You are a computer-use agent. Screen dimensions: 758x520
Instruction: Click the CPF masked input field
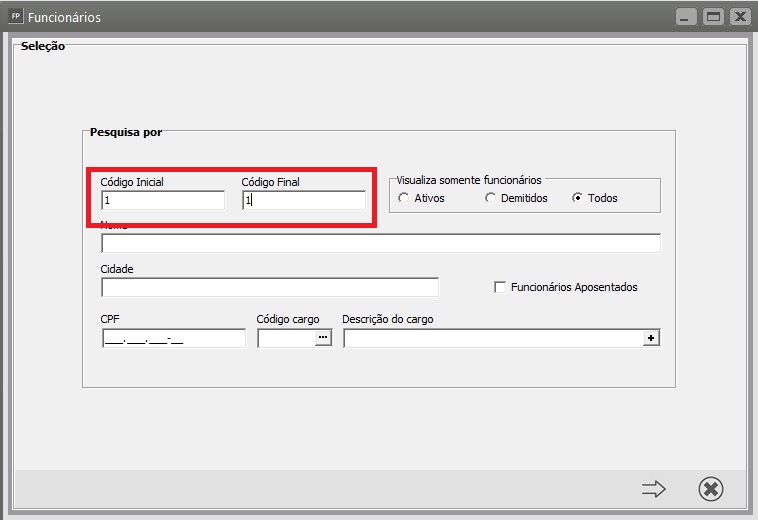[174, 338]
